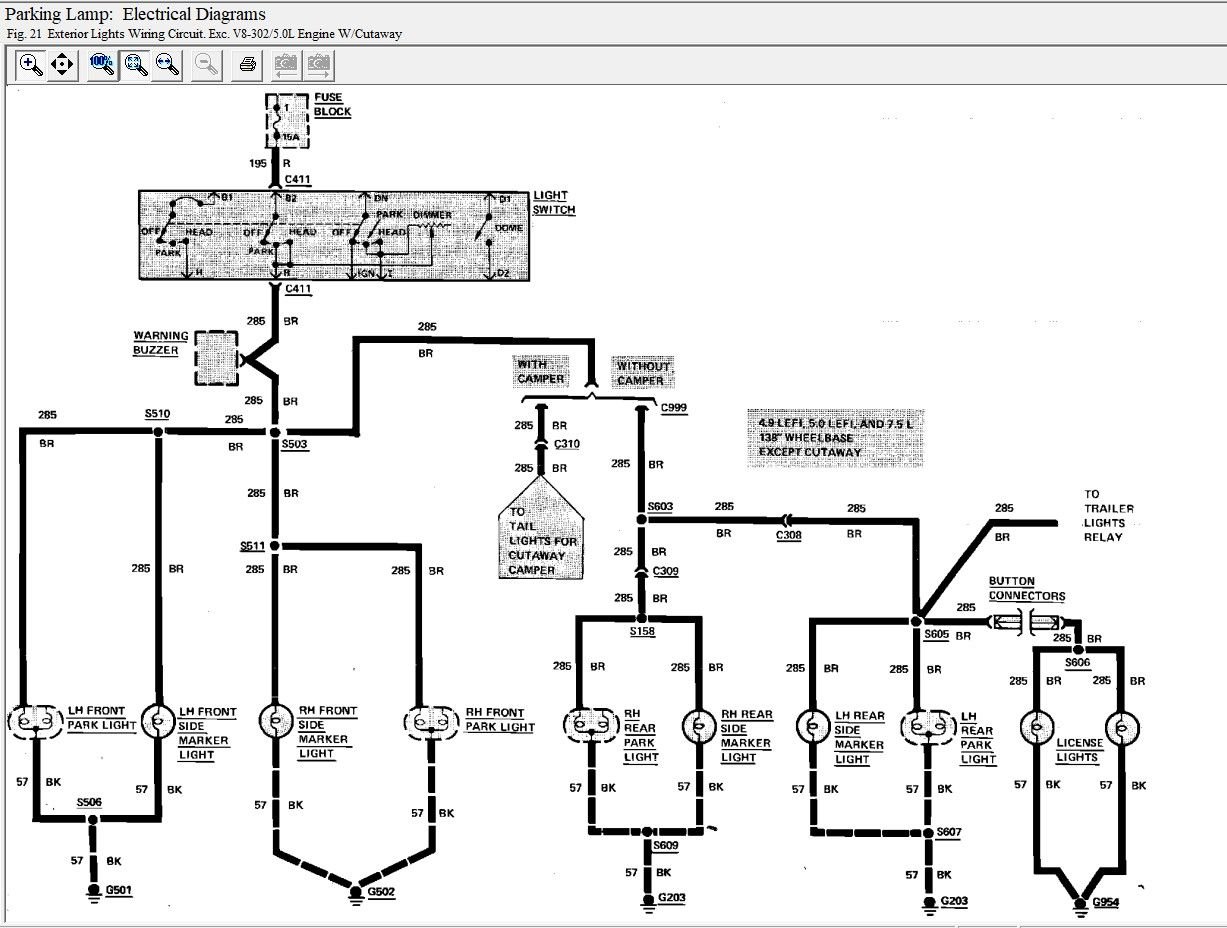Click the zoom out magnifier icon
This screenshot has width=1227, height=928.
tap(207, 65)
